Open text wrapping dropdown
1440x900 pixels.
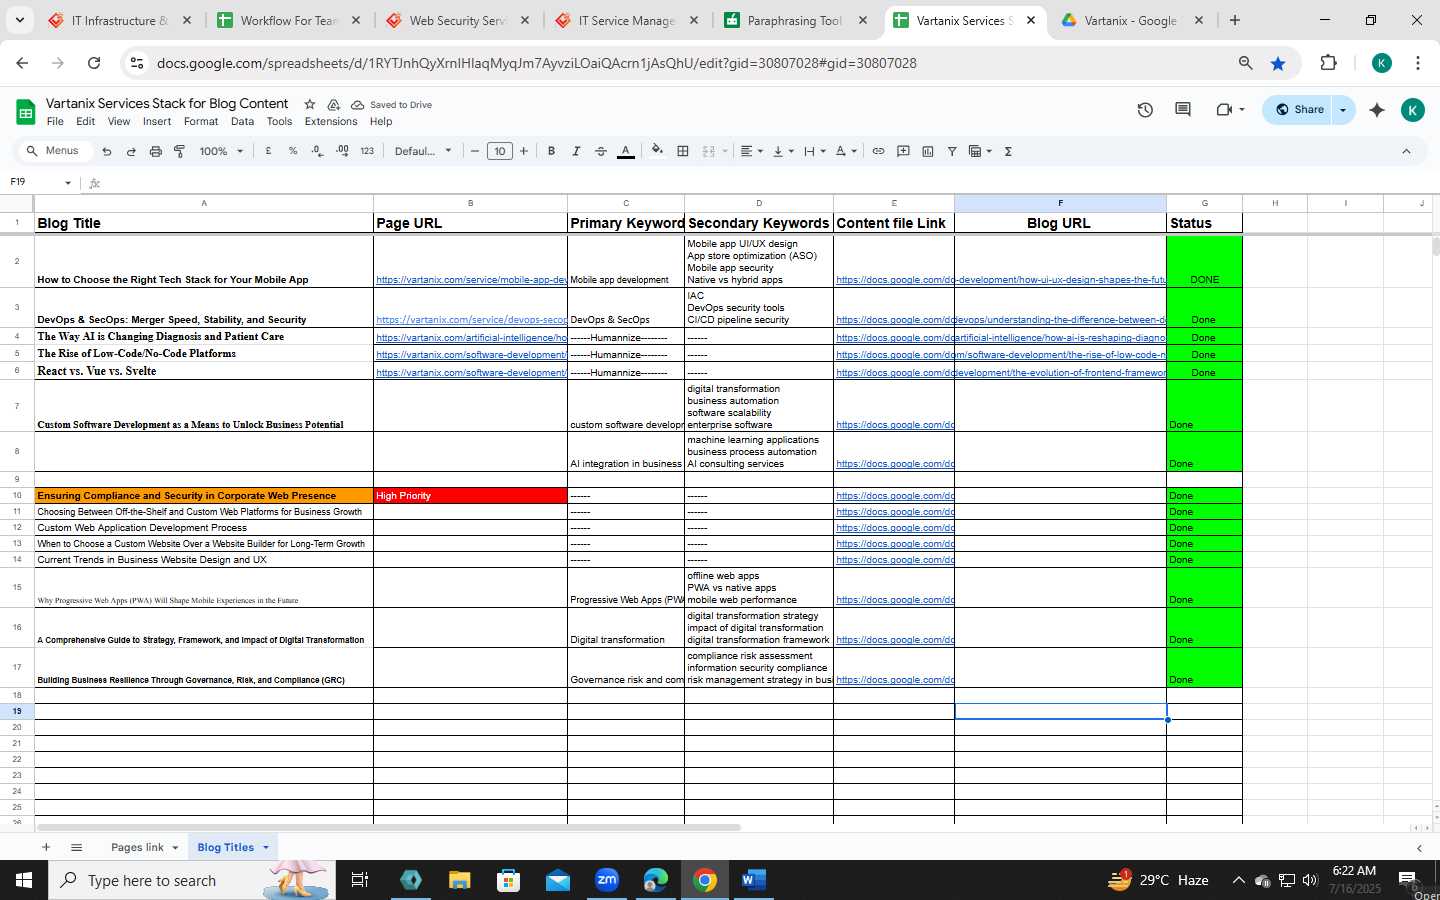(815, 151)
